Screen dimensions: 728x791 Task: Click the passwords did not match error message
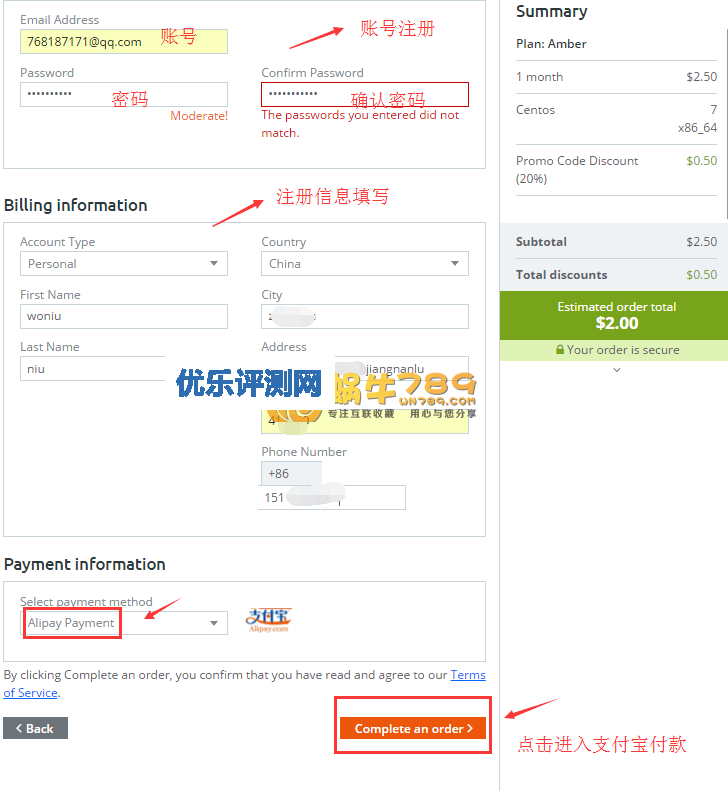(360, 124)
